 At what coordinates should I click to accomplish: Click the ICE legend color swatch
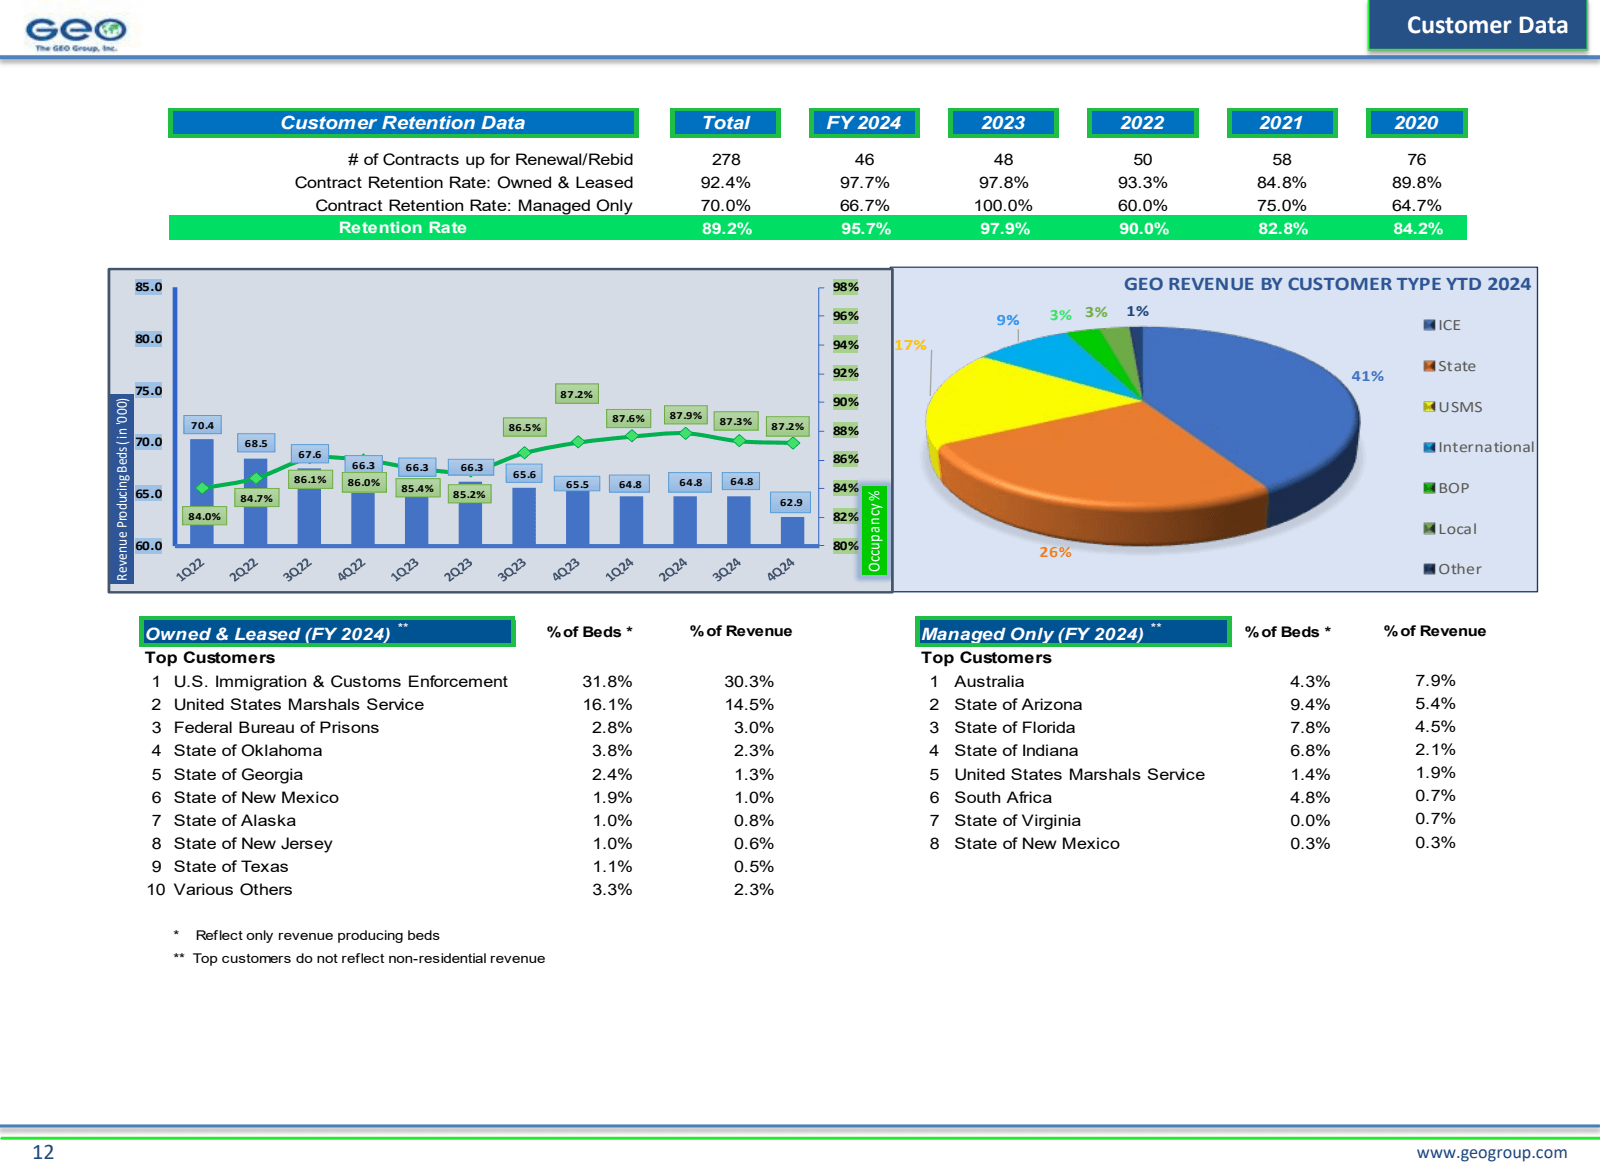pos(1429,325)
